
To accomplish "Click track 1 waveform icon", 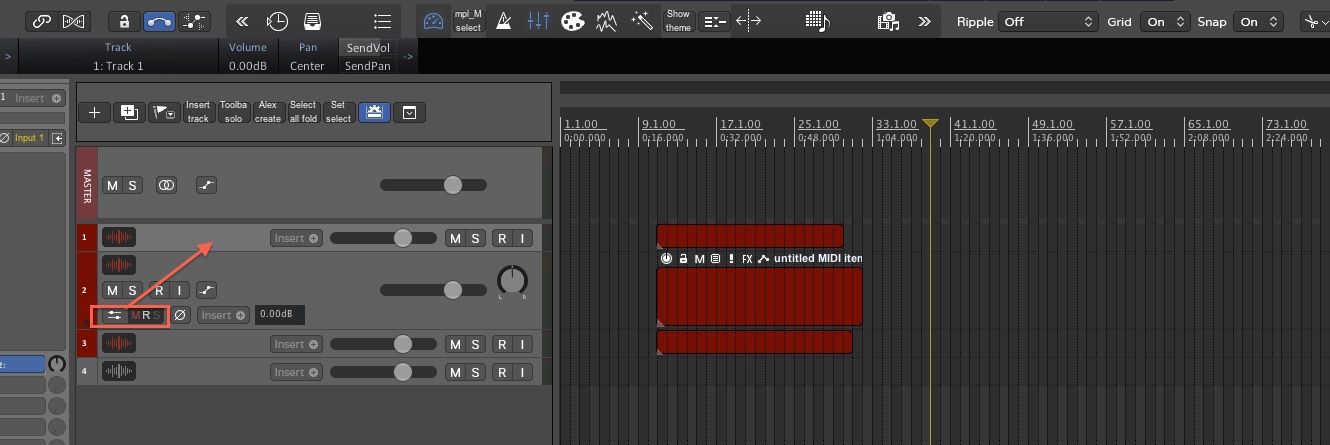I will pyautogui.click(x=119, y=238).
